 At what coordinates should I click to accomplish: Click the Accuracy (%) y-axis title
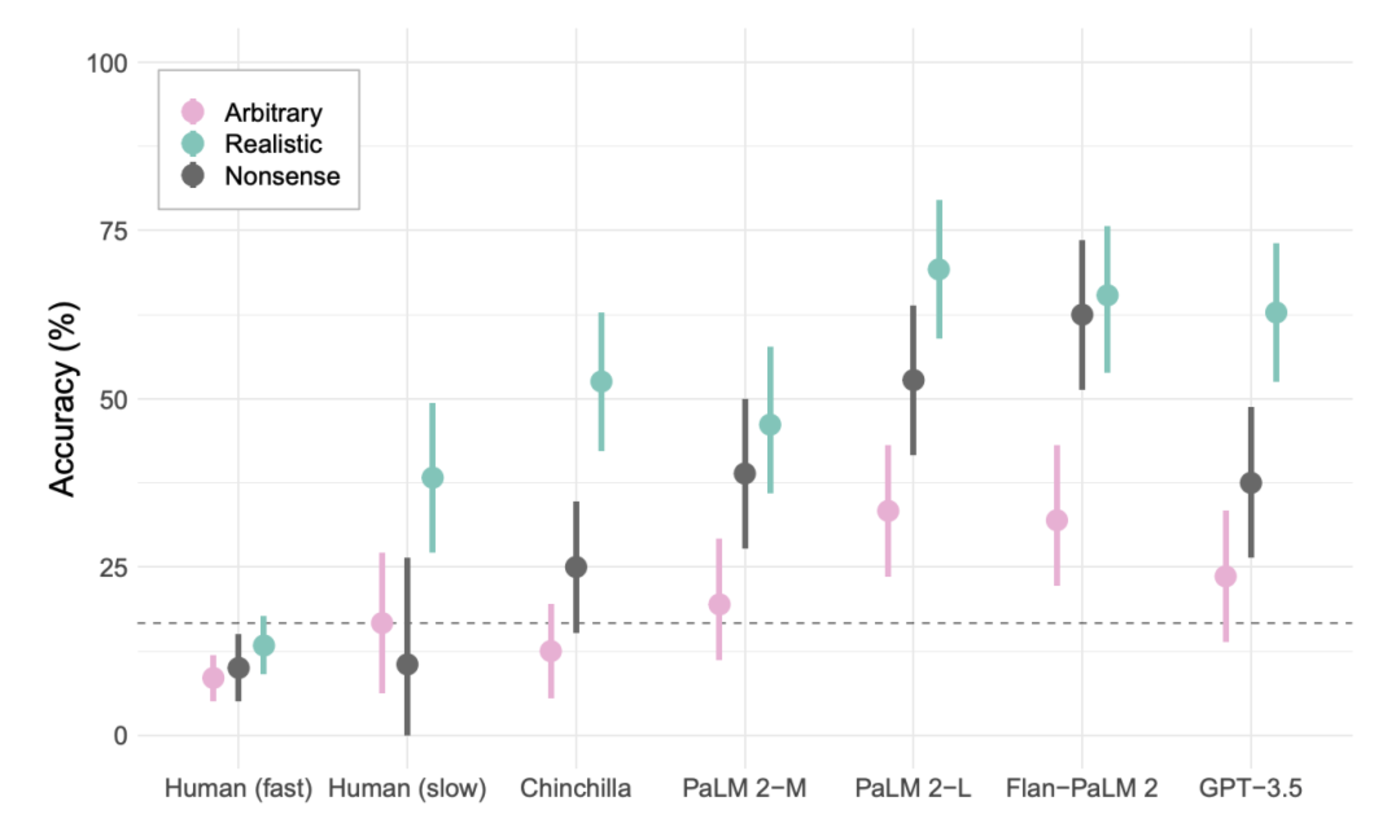63,399
